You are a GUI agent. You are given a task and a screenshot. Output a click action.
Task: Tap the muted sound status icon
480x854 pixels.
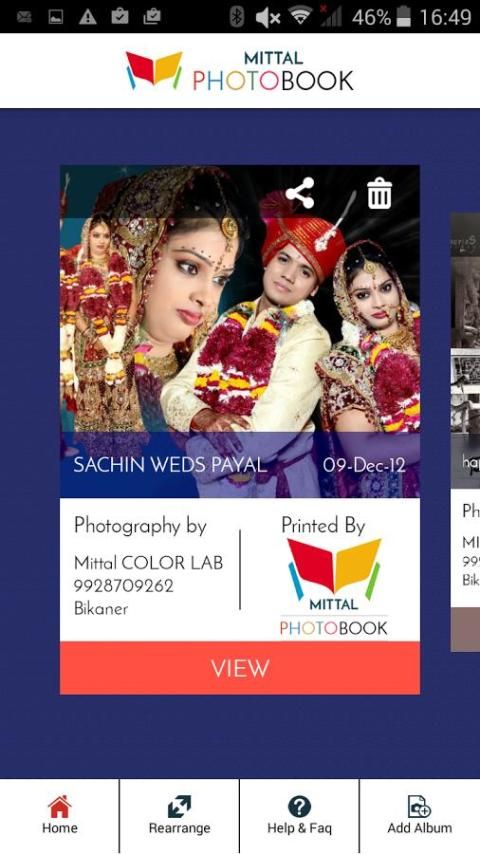268,17
